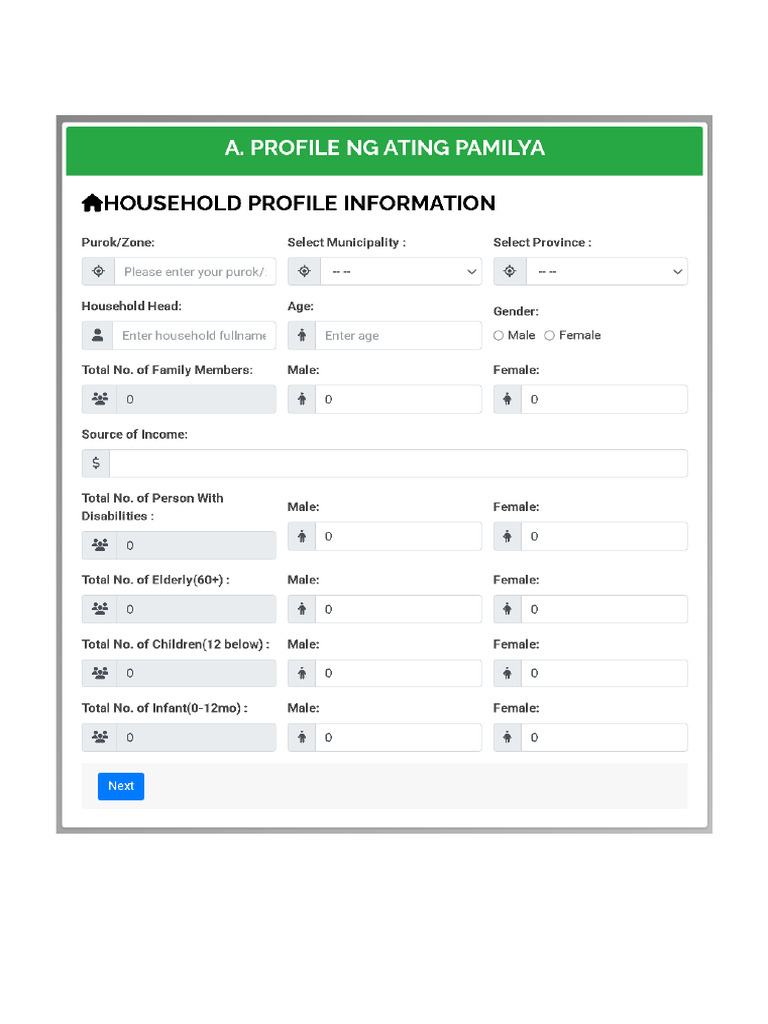768x1024 pixels.
Task: Click into the Household Head fullname field
Action: pyautogui.click(x=194, y=335)
